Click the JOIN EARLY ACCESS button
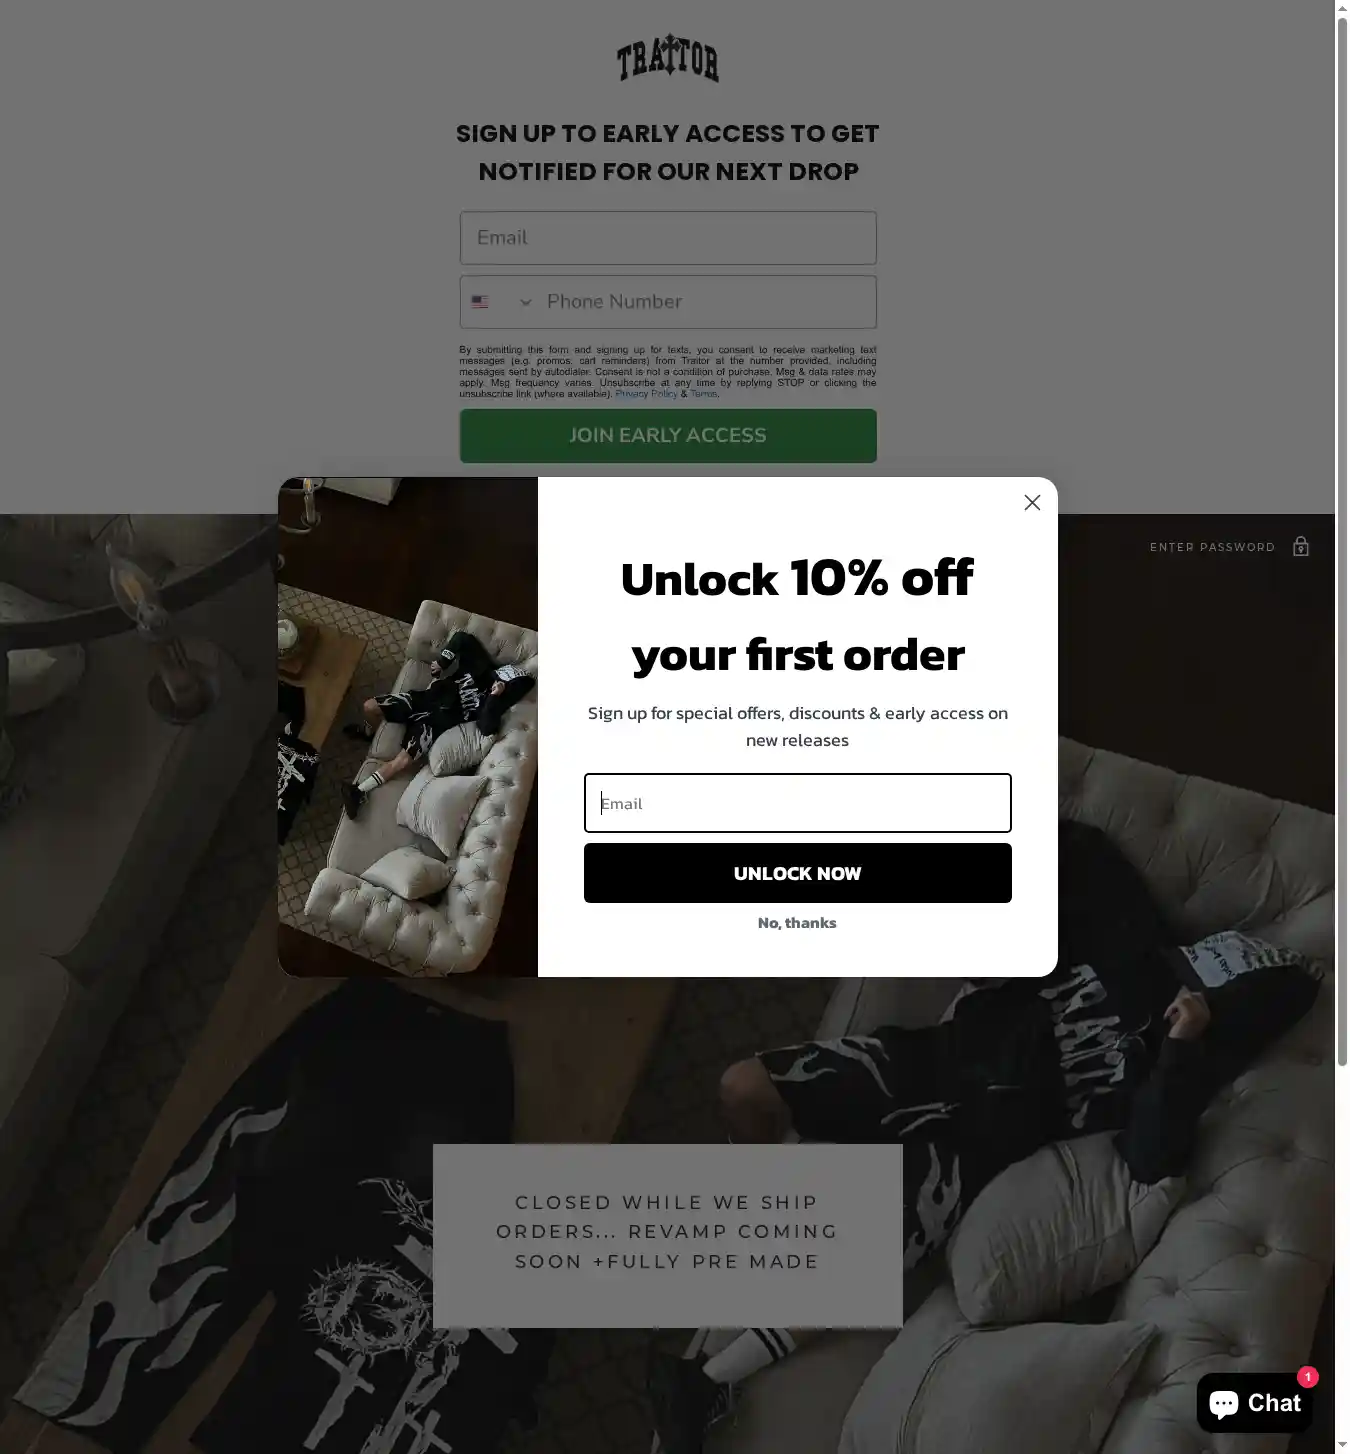Image resolution: width=1350 pixels, height=1454 pixels. click(668, 436)
